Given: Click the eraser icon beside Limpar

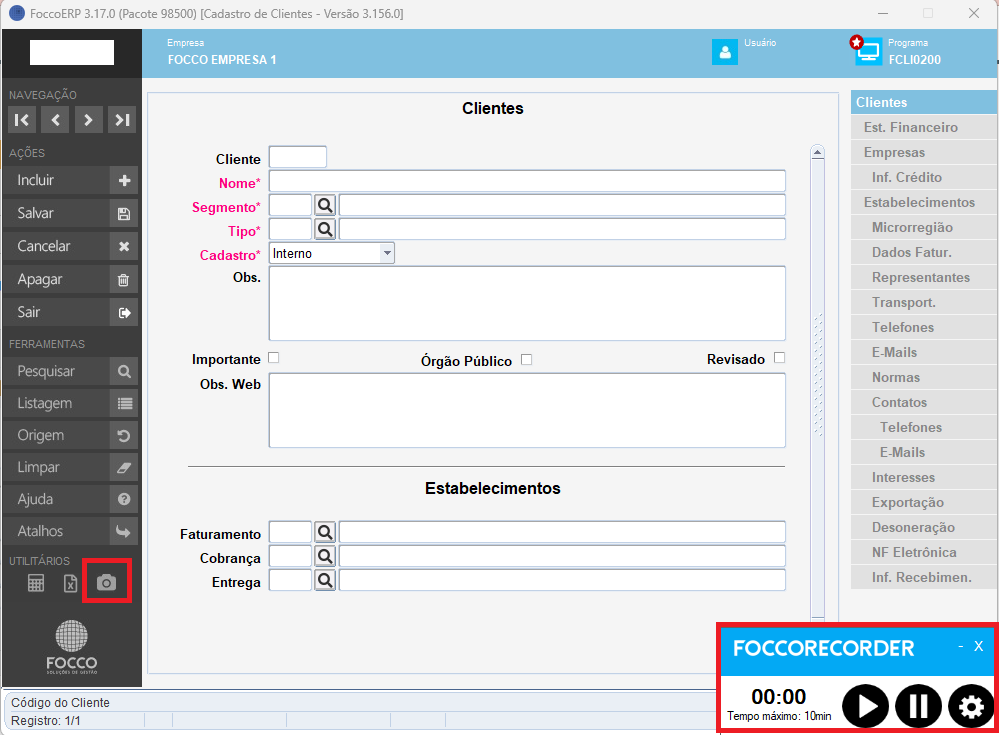Looking at the screenshot, I should 124,467.
